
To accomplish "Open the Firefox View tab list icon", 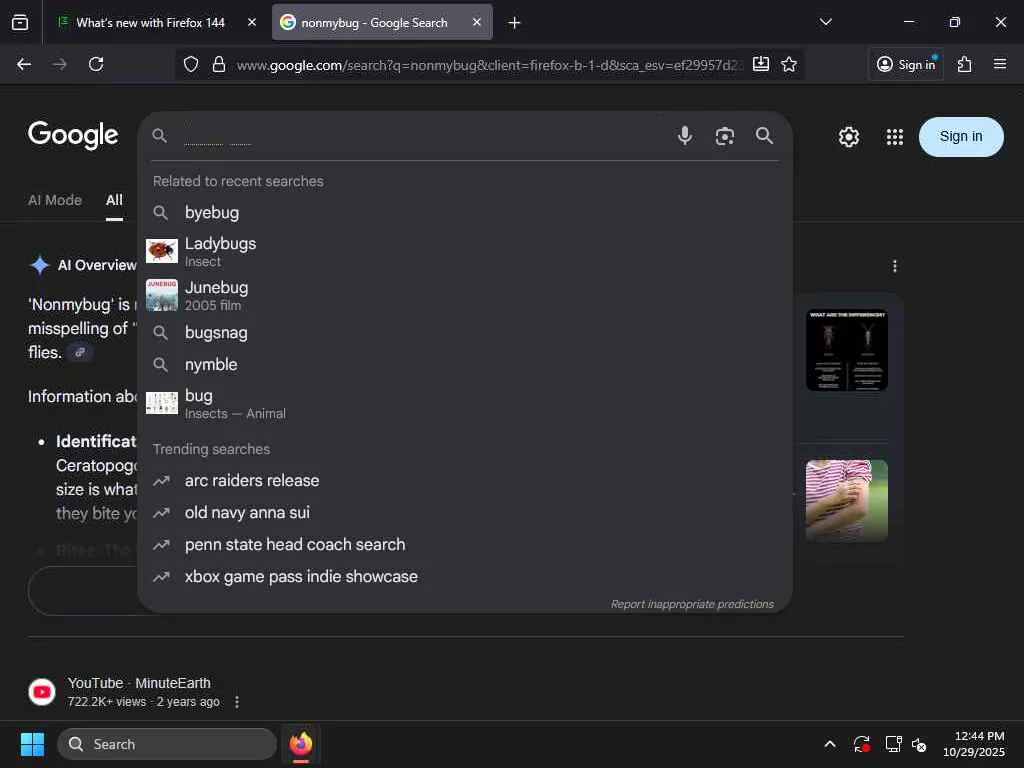I will 20,22.
